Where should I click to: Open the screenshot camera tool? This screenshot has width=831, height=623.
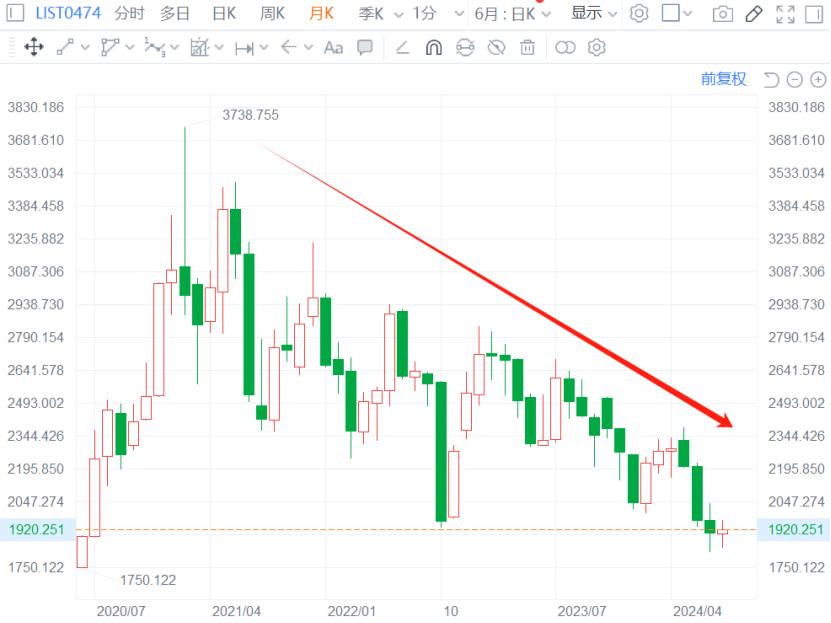point(722,14)
